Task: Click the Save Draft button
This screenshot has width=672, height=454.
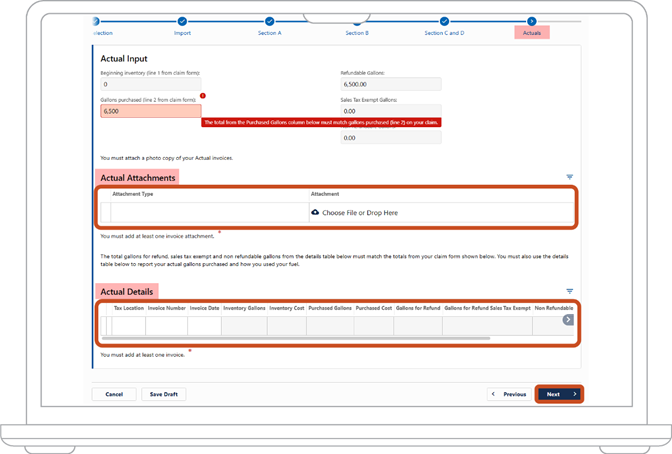Action: point(164,394)
